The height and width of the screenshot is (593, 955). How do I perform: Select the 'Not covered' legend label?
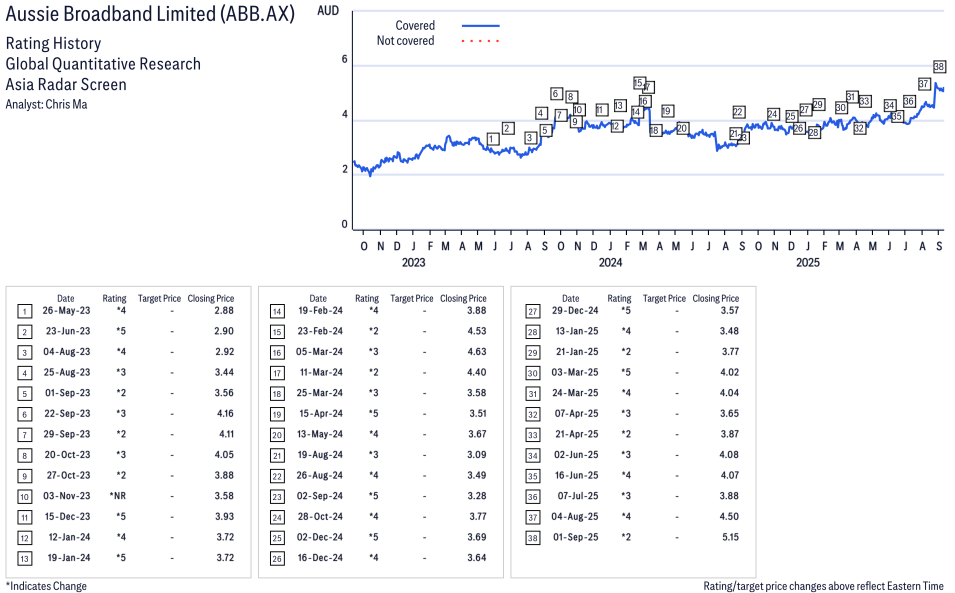406,41
